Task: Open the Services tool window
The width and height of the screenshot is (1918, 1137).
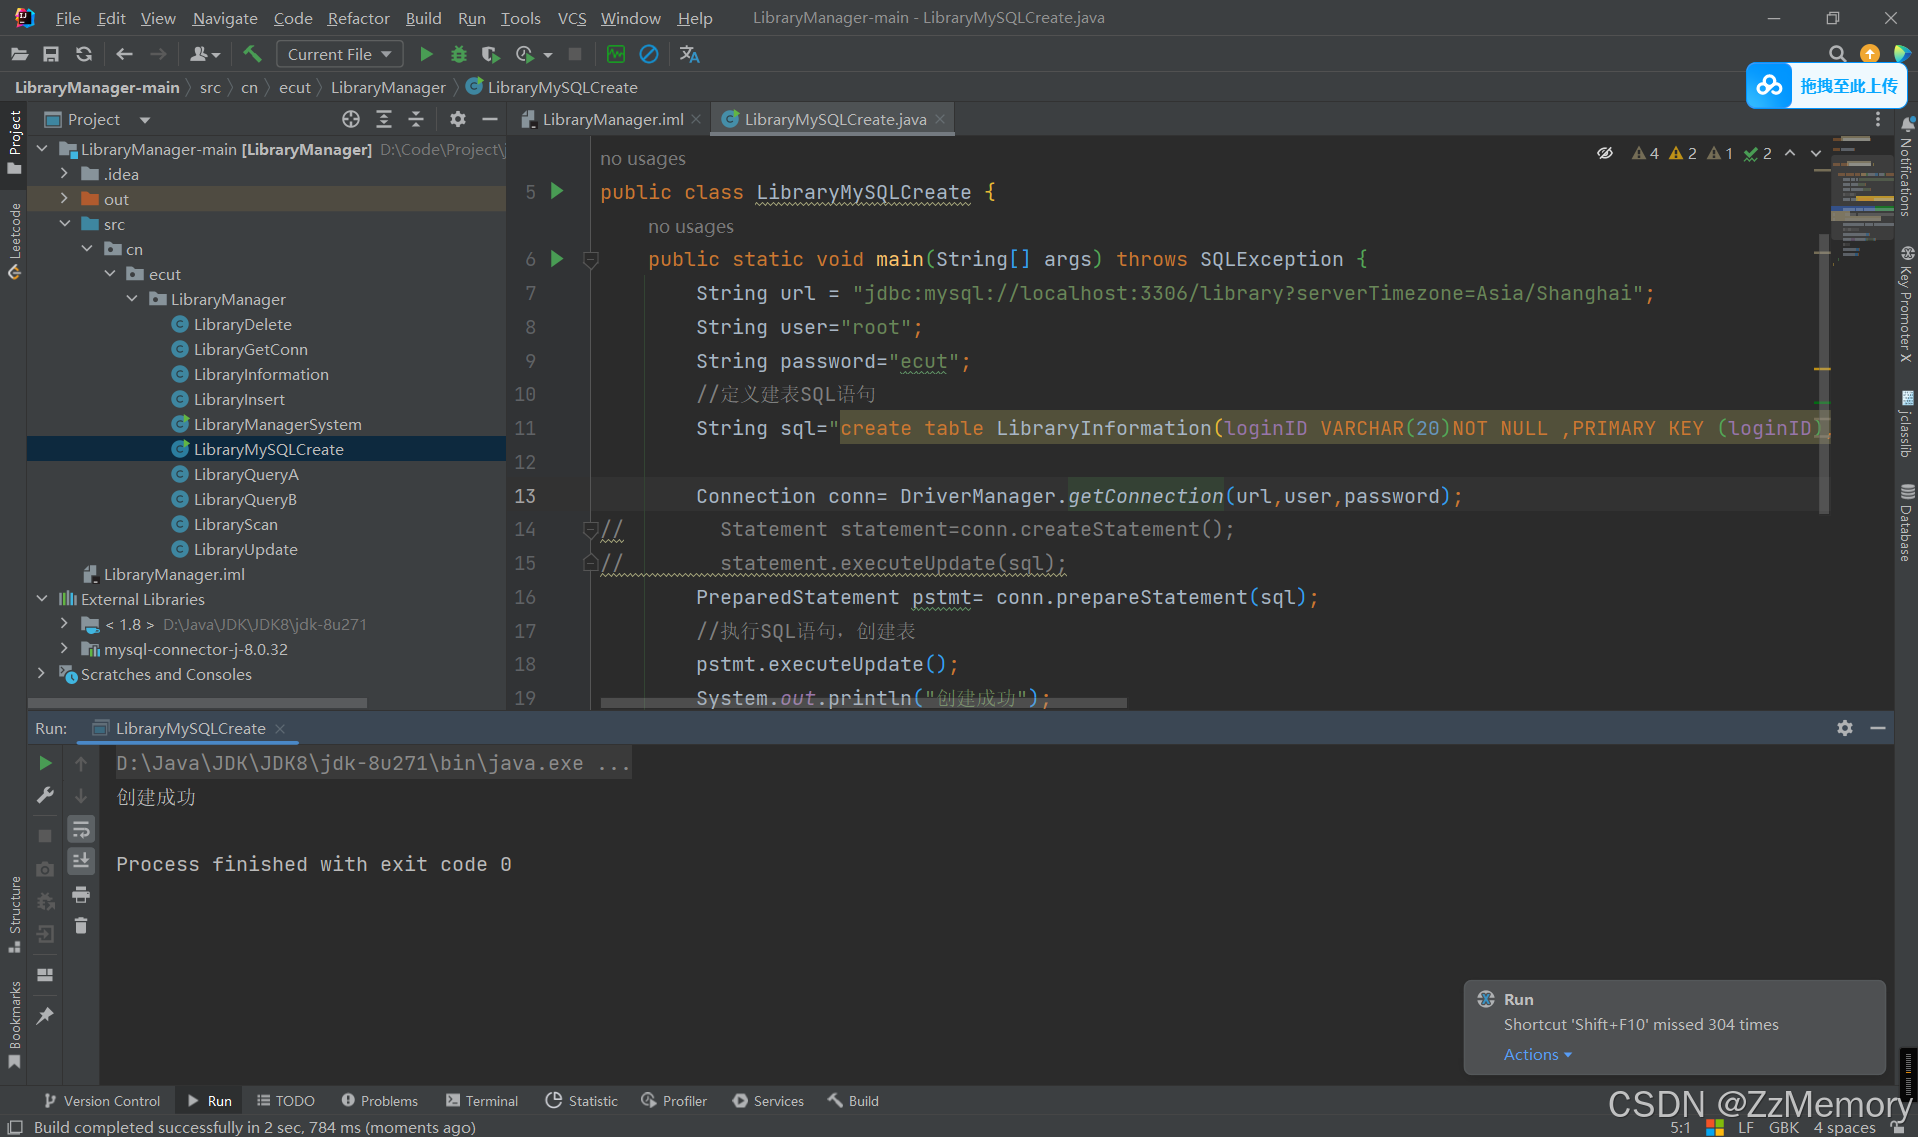Action: click(x=767, y=1100)
